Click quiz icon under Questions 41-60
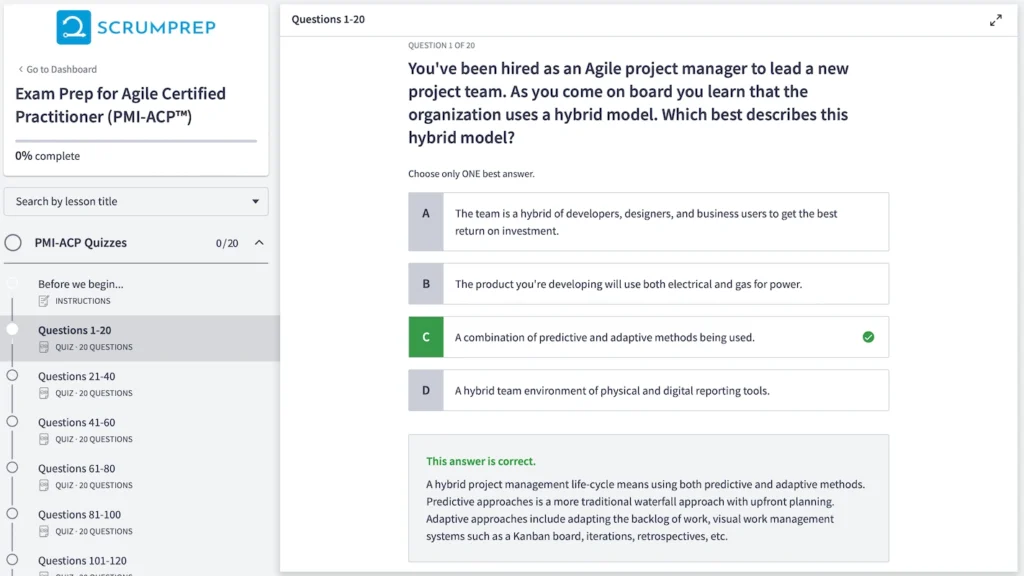This screenshot has height=576, width=1024. click(44, 439)
